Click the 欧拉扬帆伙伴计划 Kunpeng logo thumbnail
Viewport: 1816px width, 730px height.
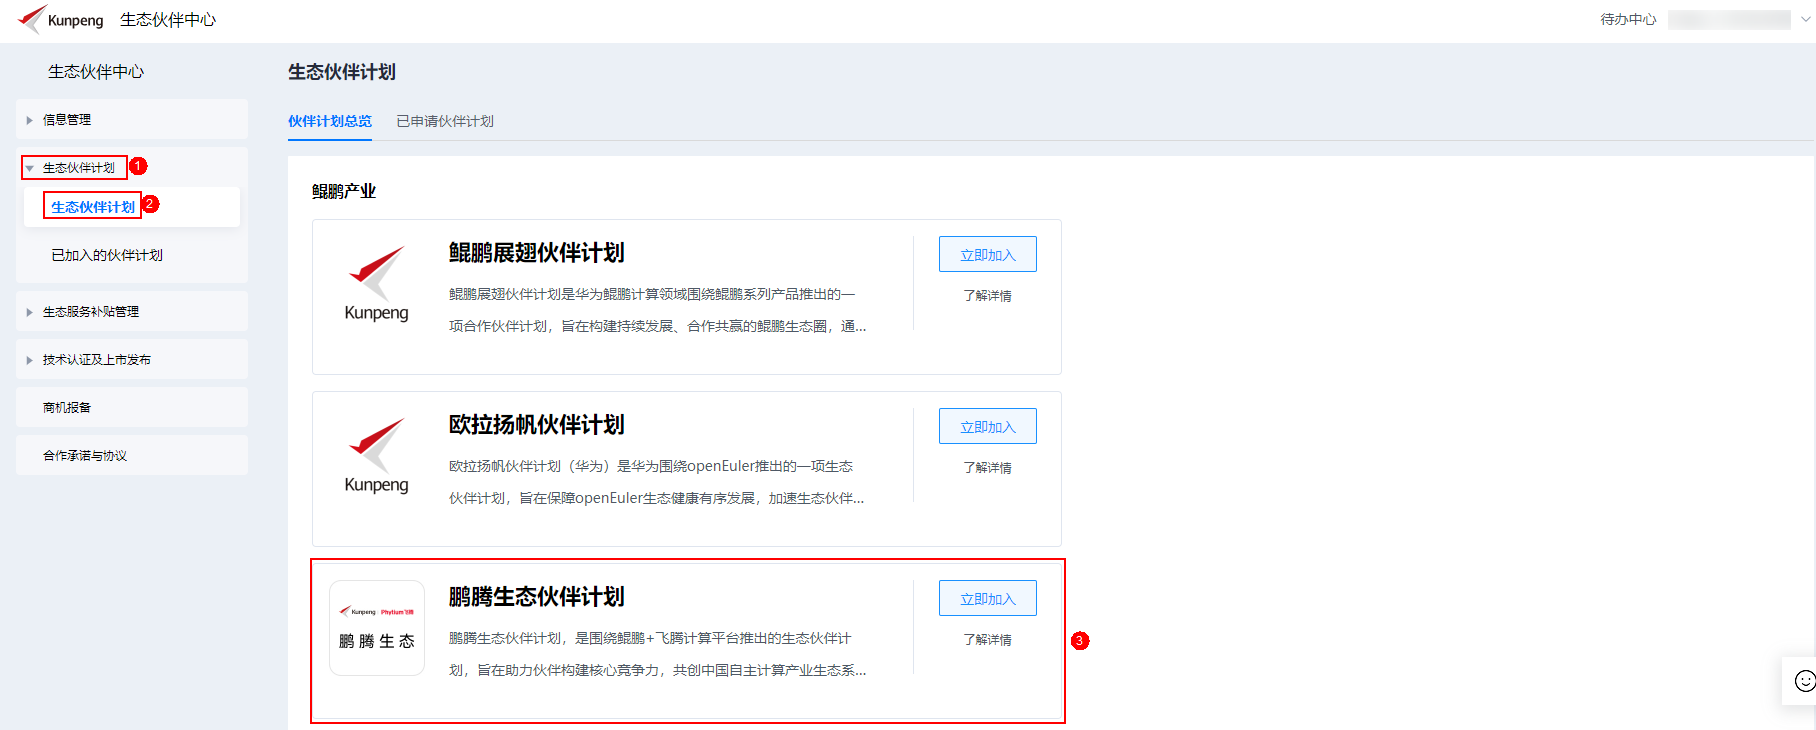point(377,456)
